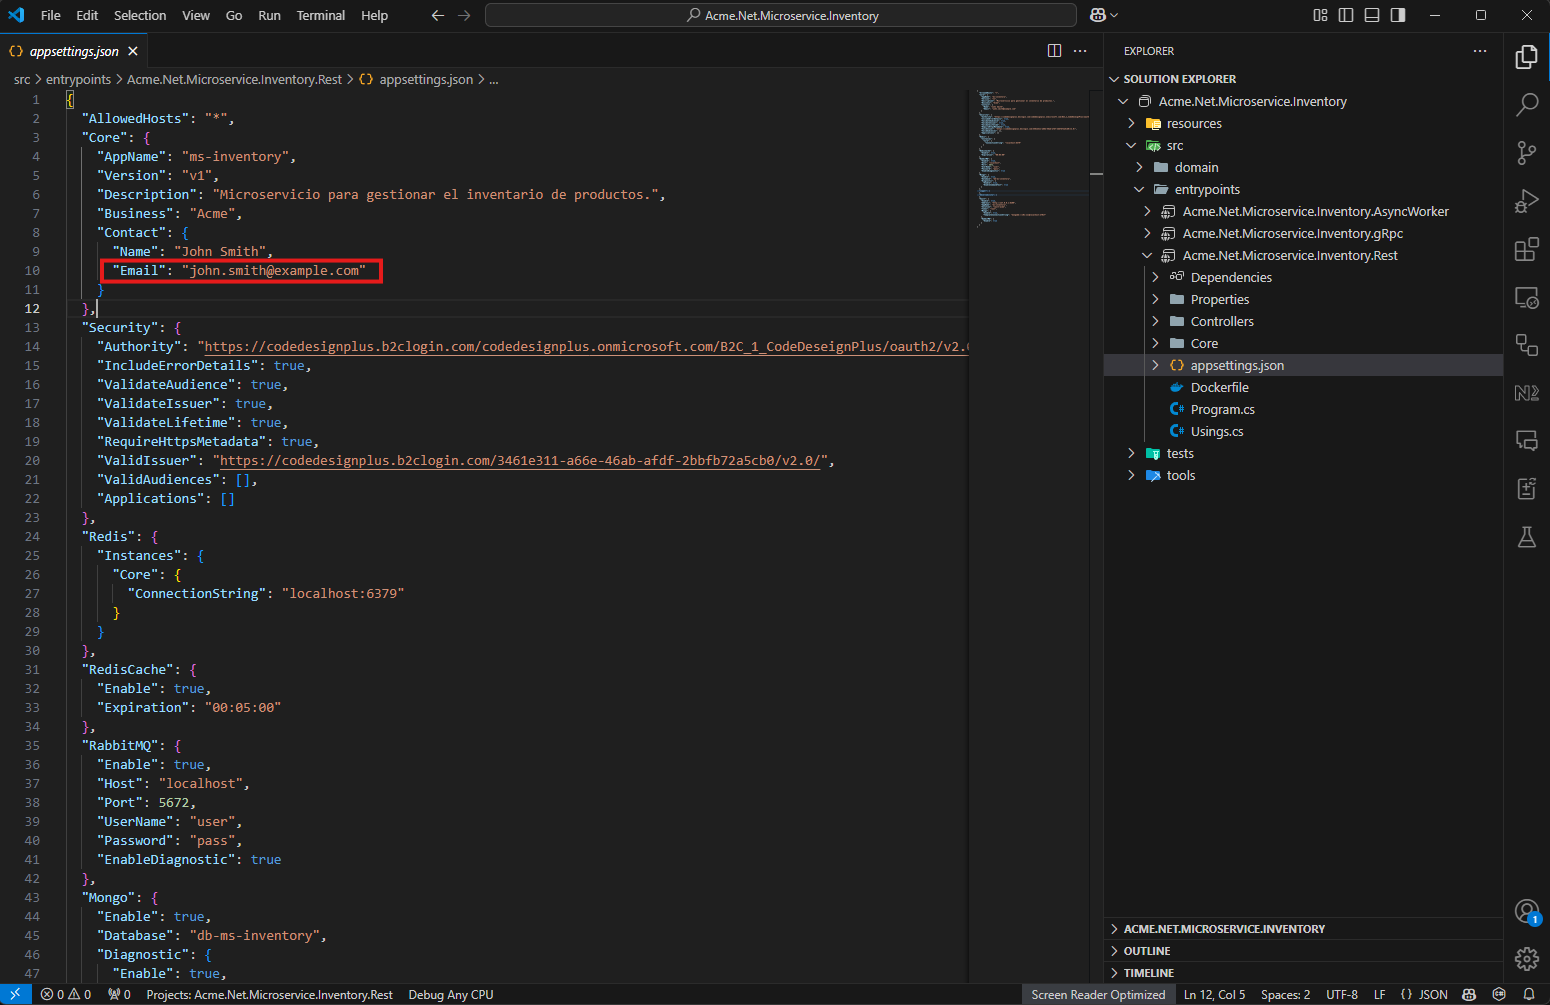Screen dimensions: 1550x1005
Task: Expand Acme.Net.Microservice.Inventory.AsyncWorker project
Action: 1147,211
